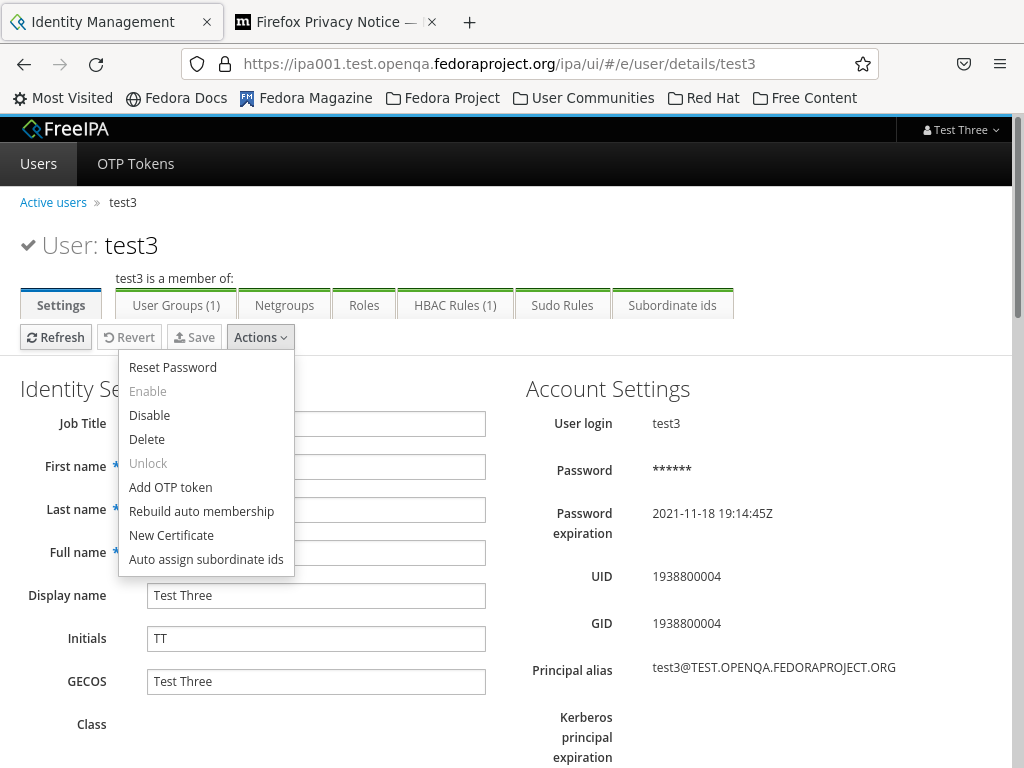Open the Pocket save icon

point(964,64)
